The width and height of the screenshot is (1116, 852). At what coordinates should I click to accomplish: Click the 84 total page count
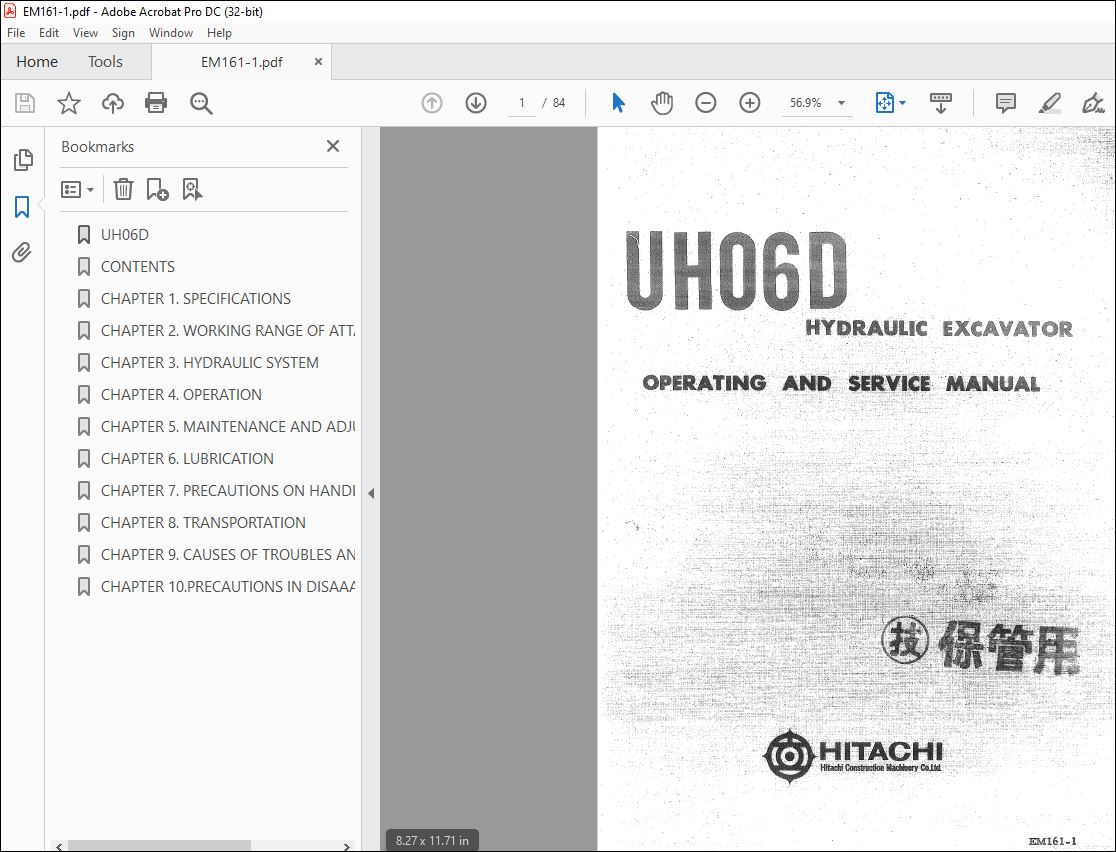pyautogui.click(x=559, y=103)
